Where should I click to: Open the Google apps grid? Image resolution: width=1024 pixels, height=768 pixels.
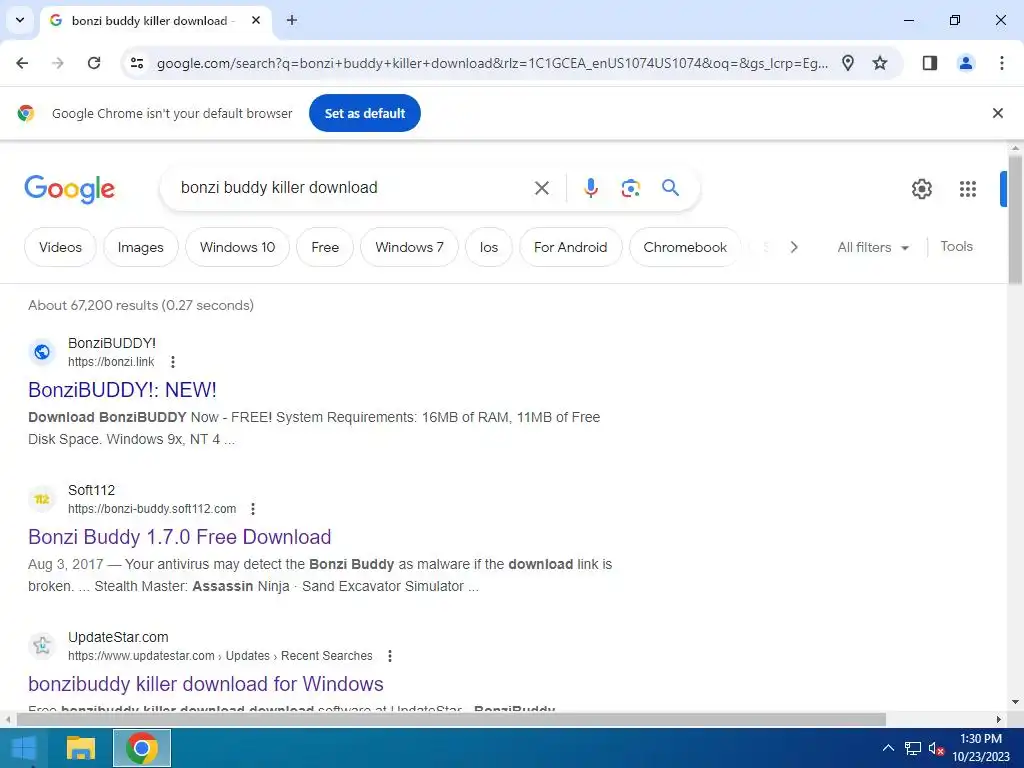point(967,189)
